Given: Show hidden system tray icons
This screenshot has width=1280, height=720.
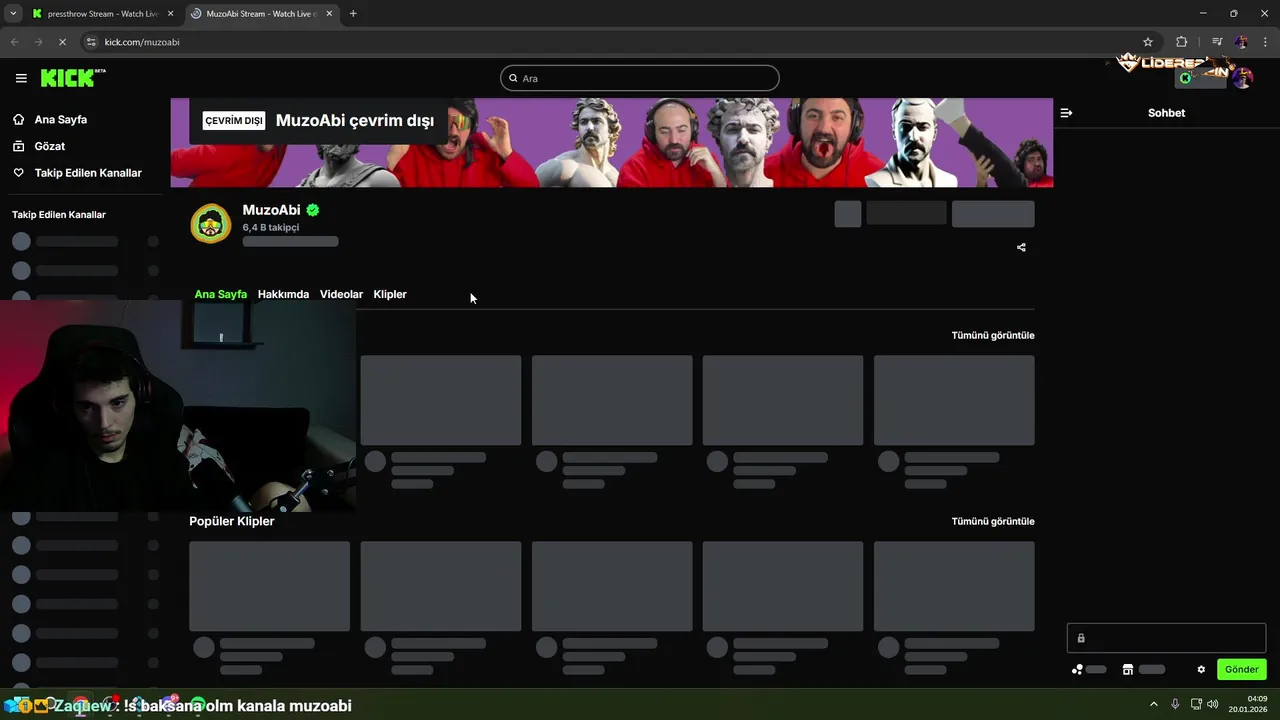Looking at the screenshot, I should click(x=1153, y=704).
